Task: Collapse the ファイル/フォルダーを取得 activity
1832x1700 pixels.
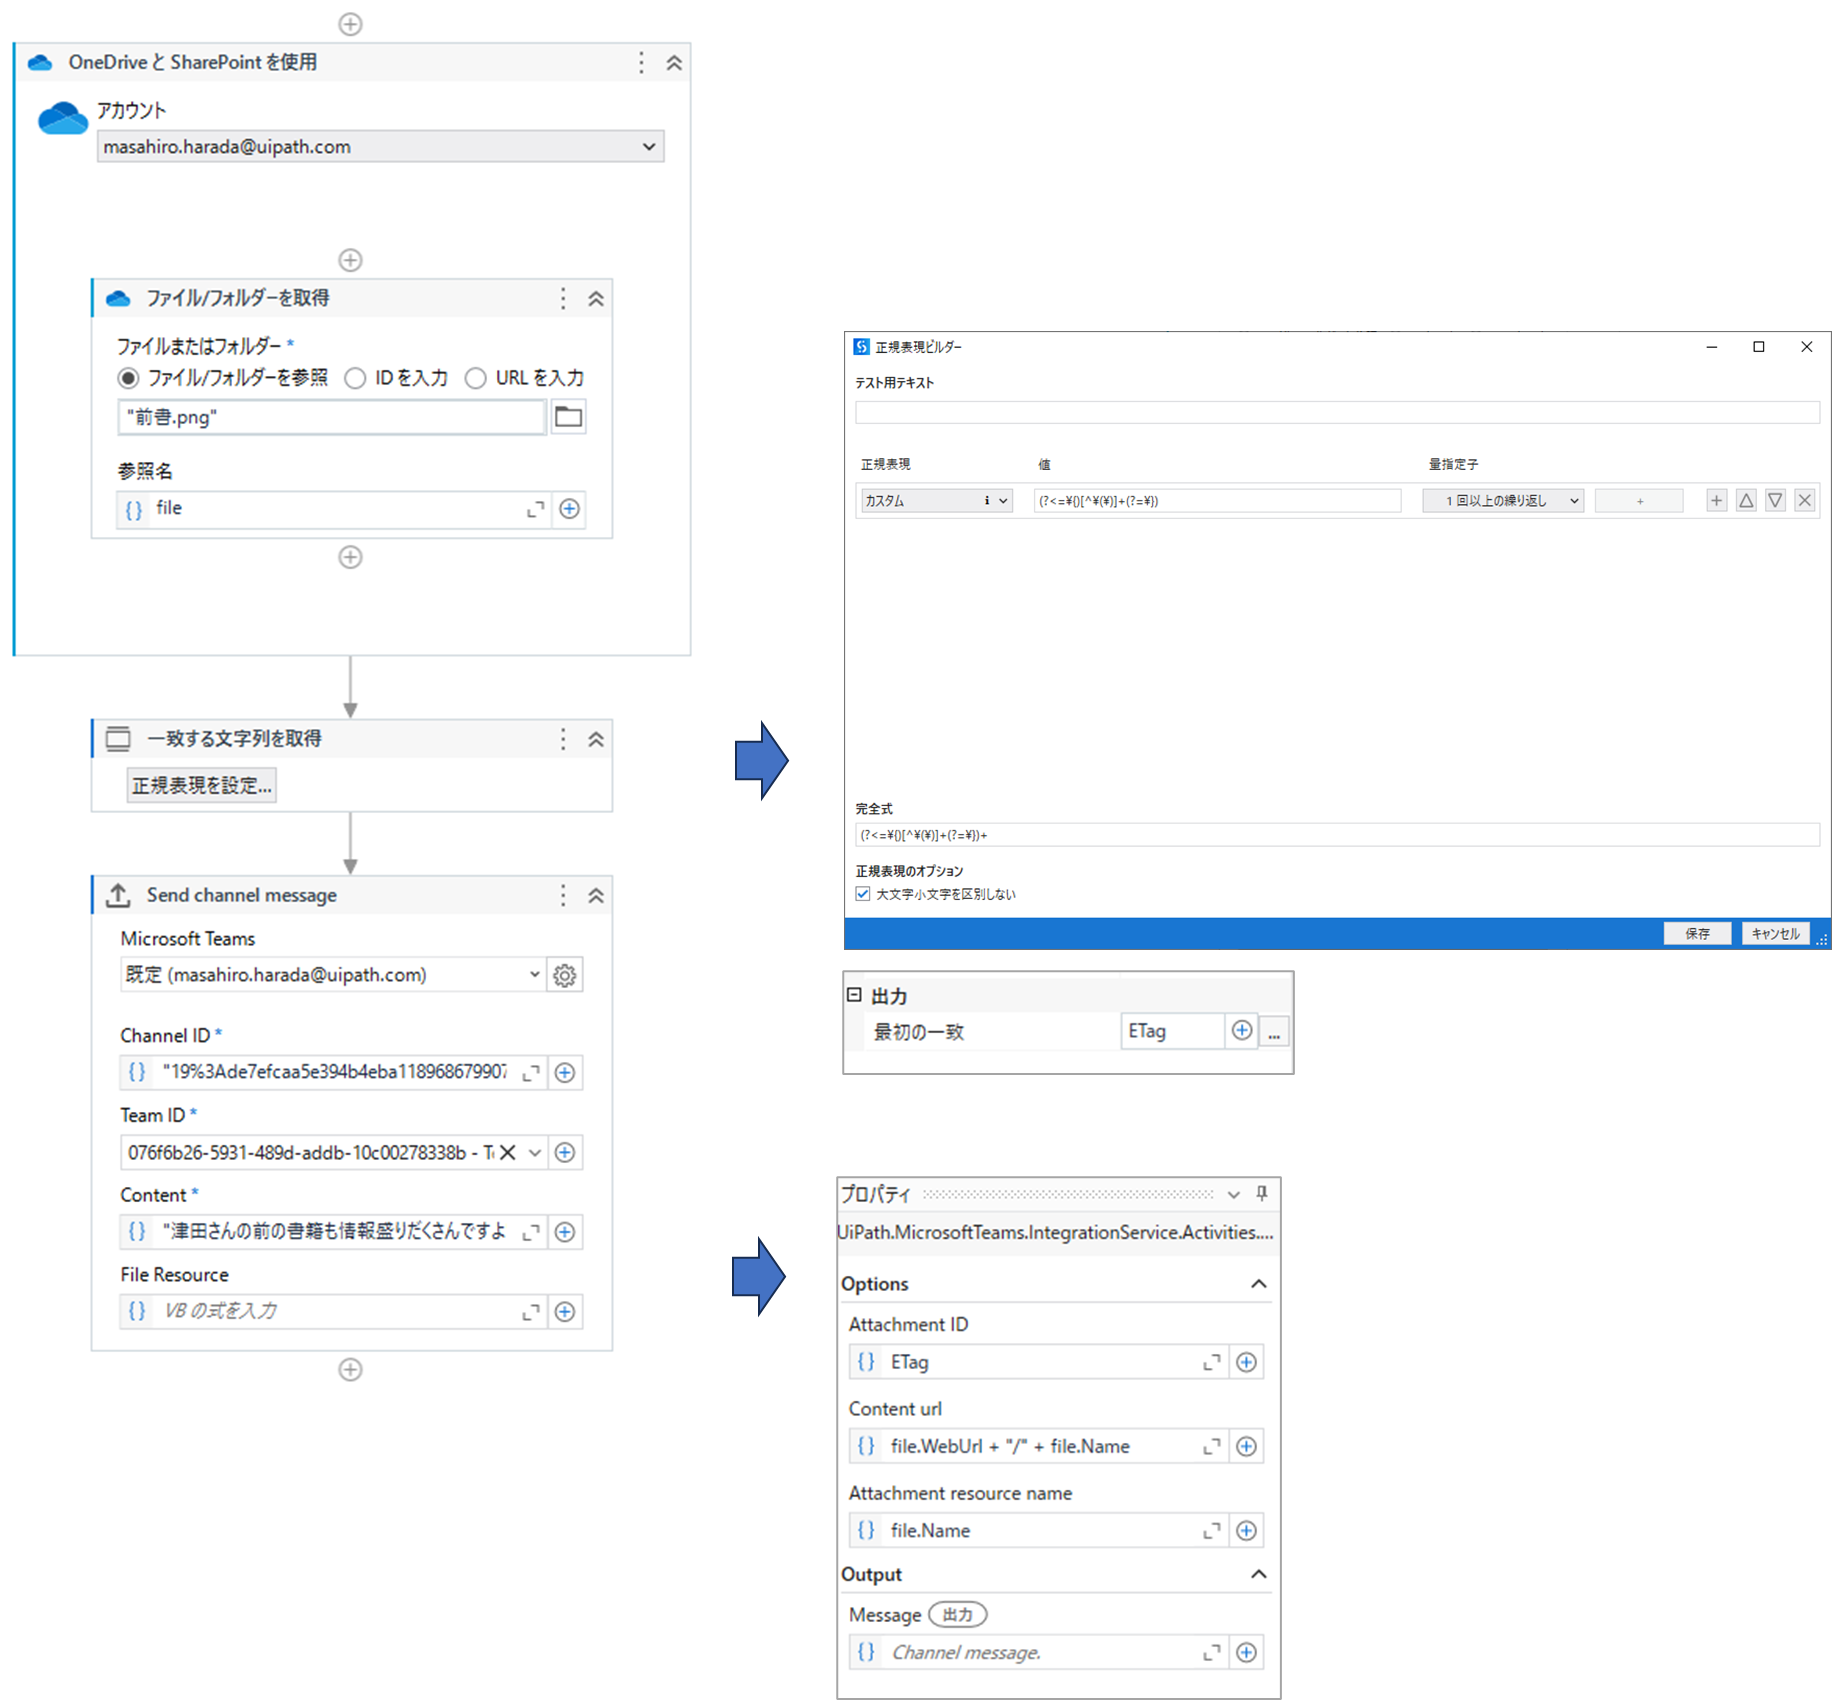Action: point(596,299)
